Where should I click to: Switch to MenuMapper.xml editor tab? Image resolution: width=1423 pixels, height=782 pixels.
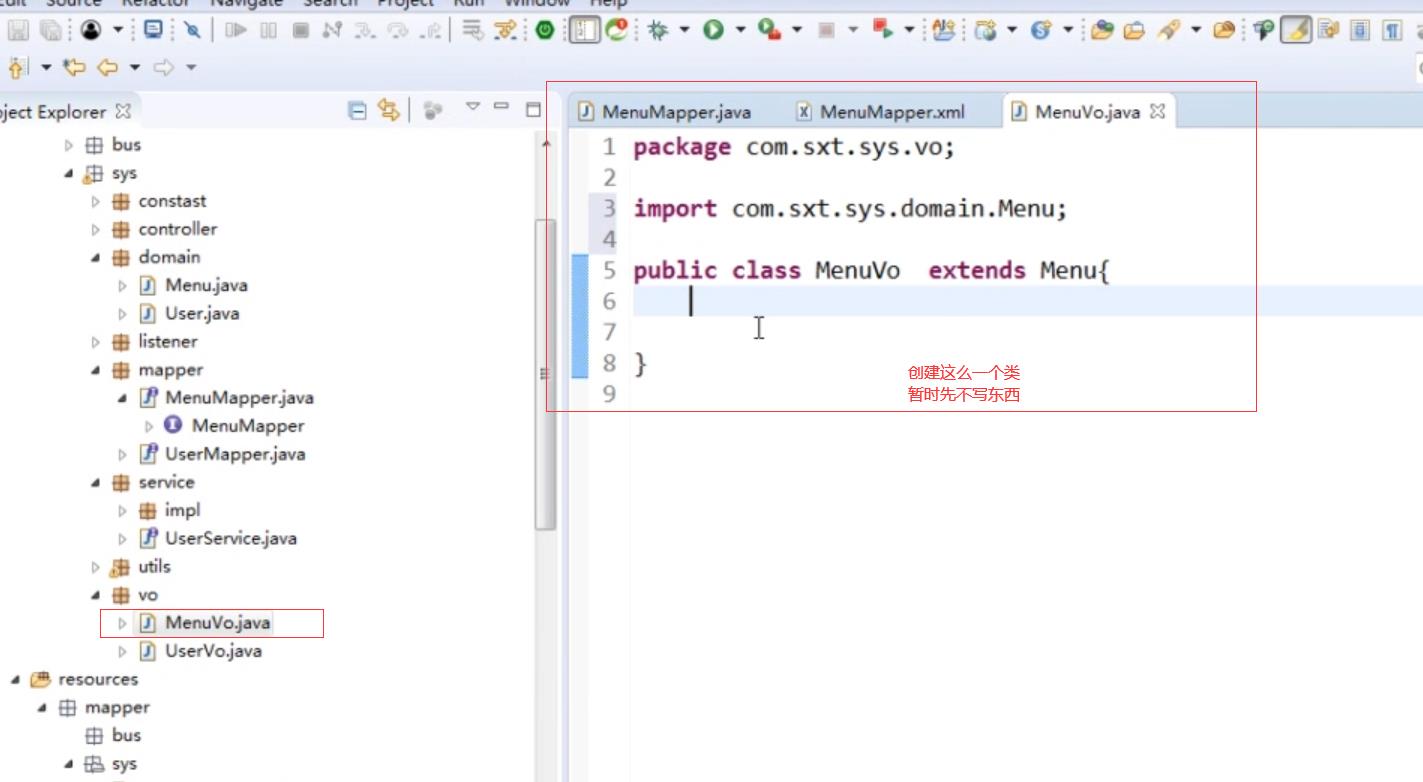click(880, 112)
